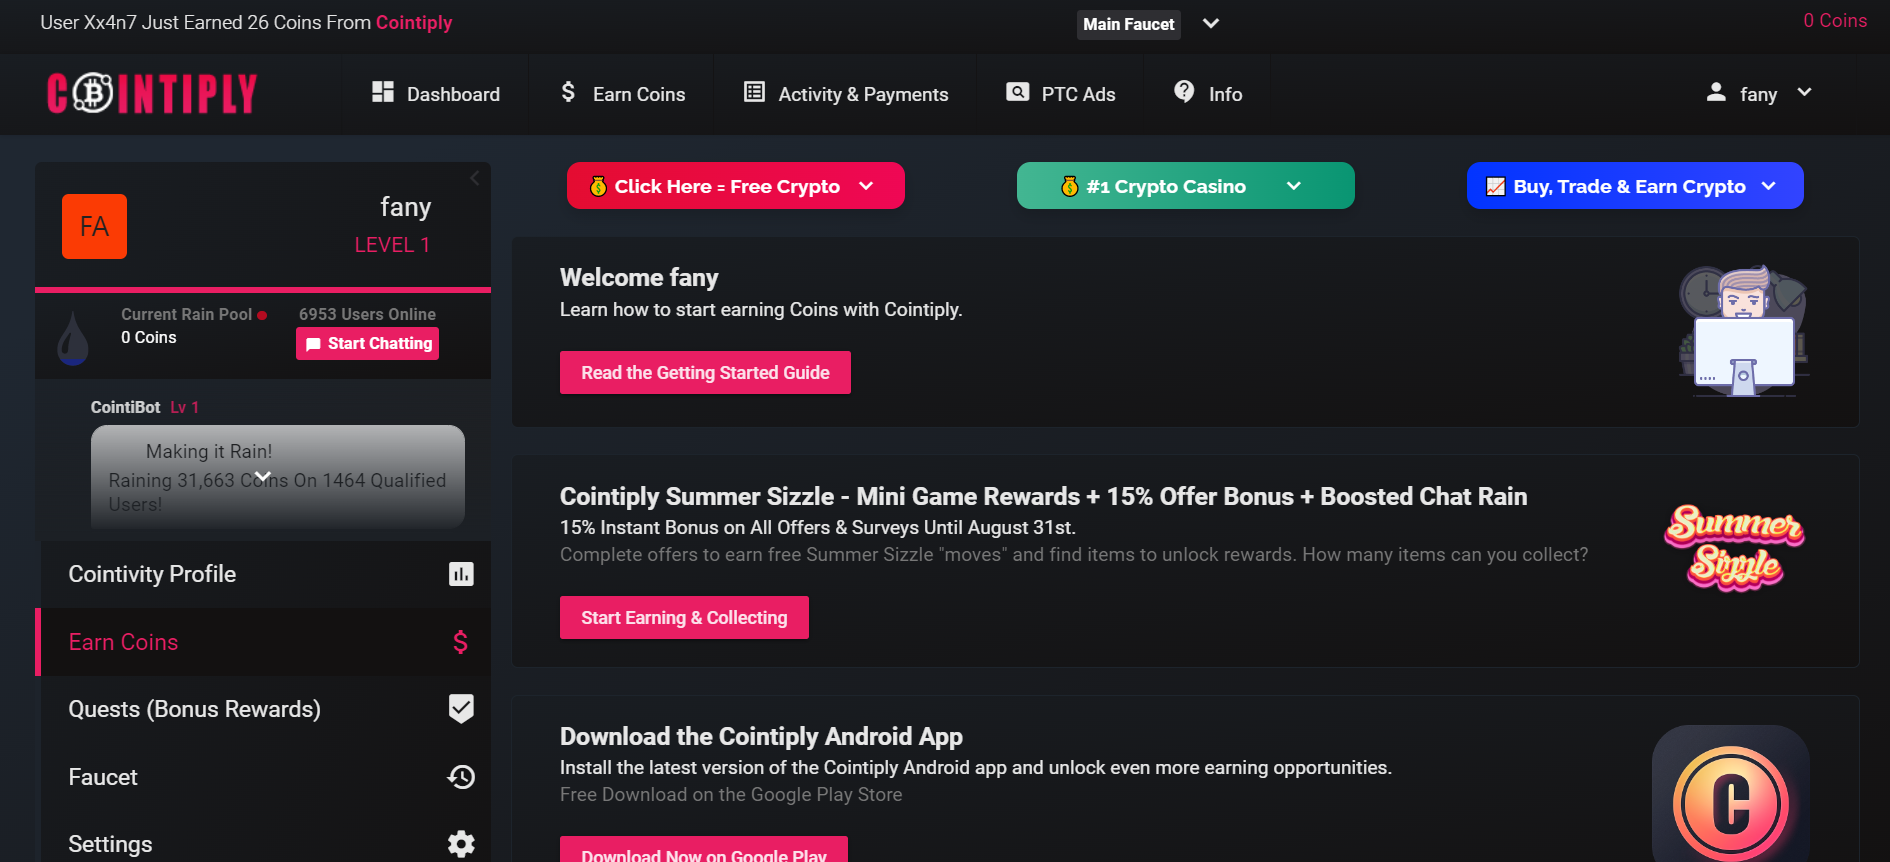Collapse the sidebar with the arrow
The image size is (1890, 862).
(475, 178)
